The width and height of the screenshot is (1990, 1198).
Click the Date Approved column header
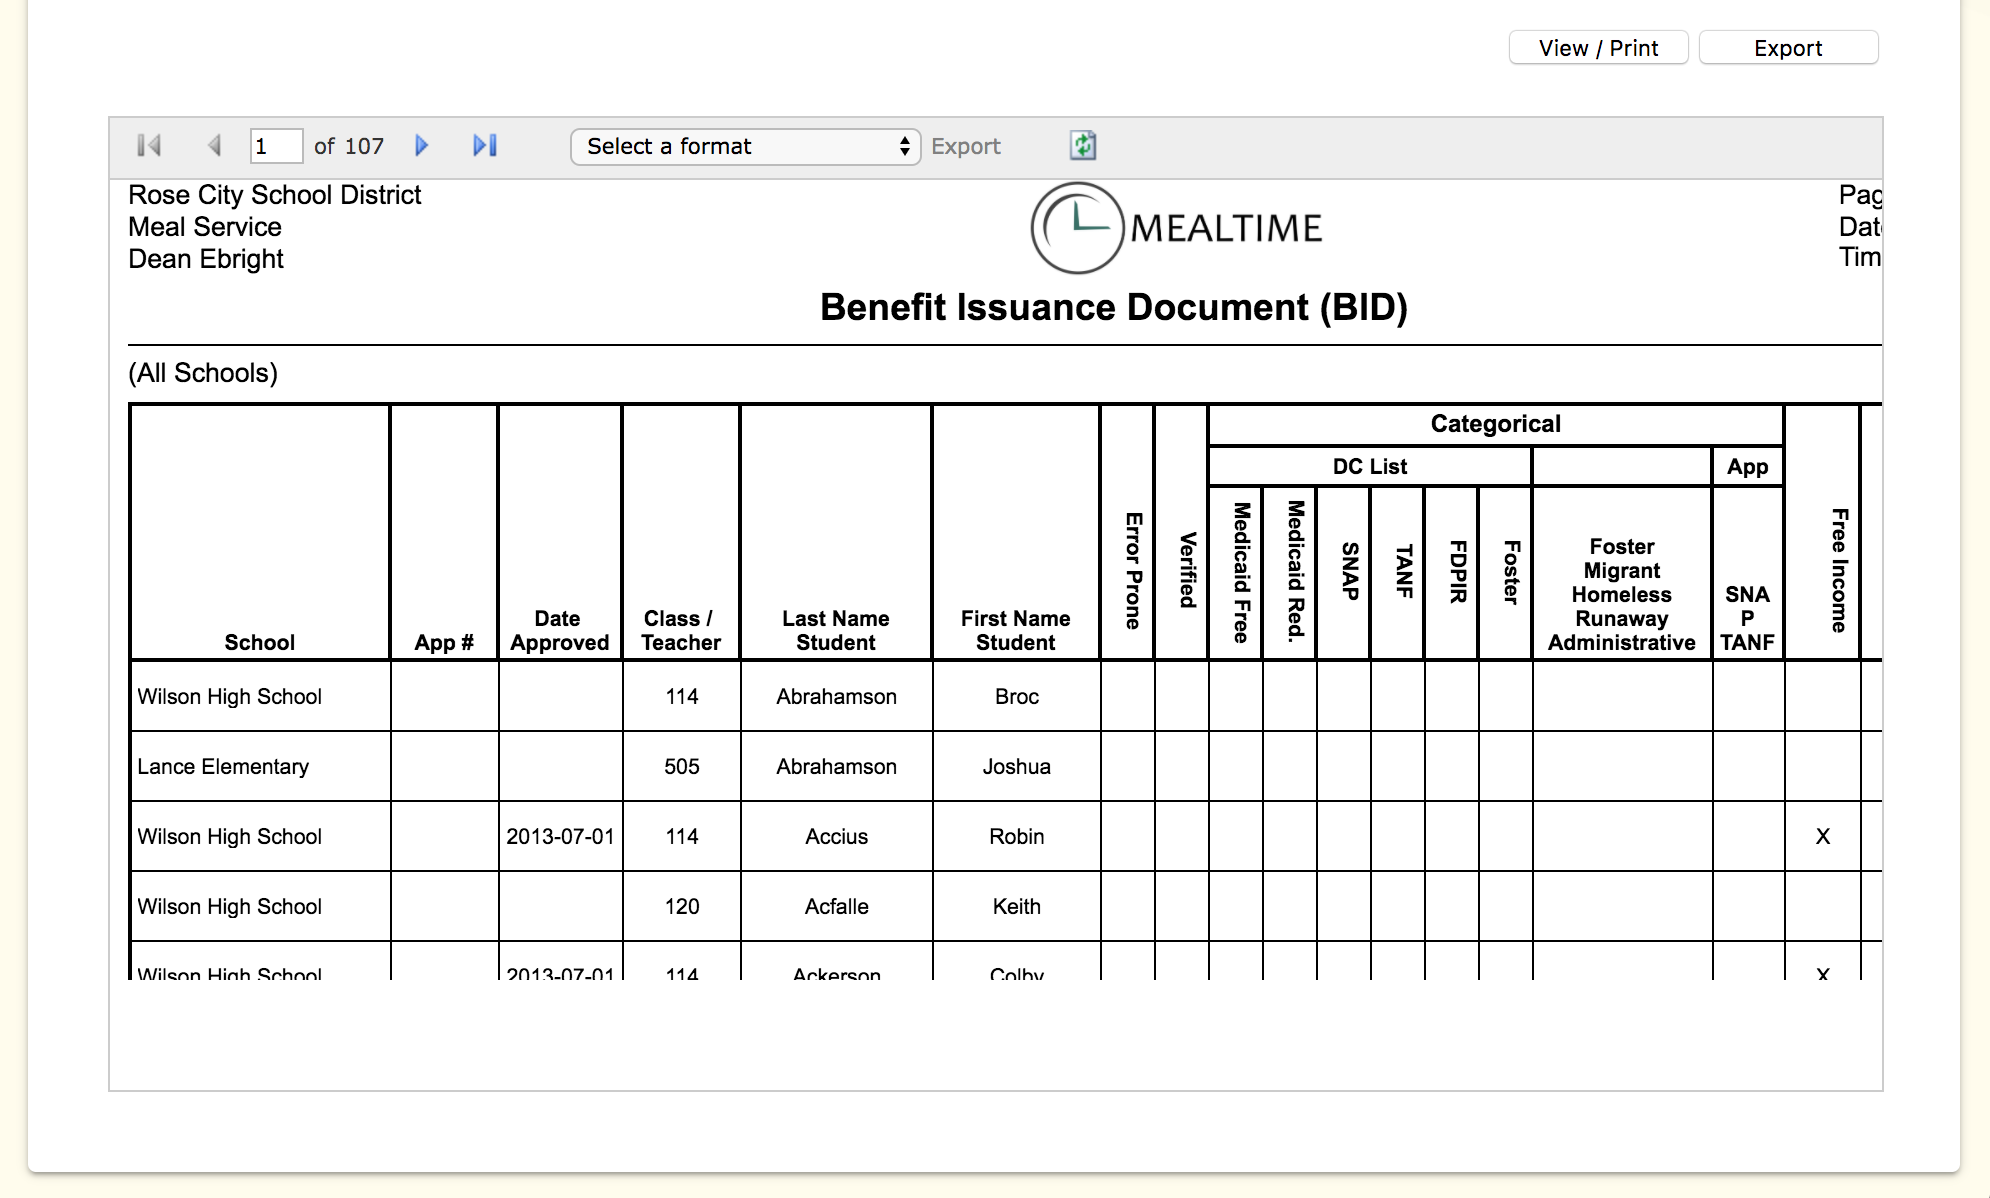point(559,631)
